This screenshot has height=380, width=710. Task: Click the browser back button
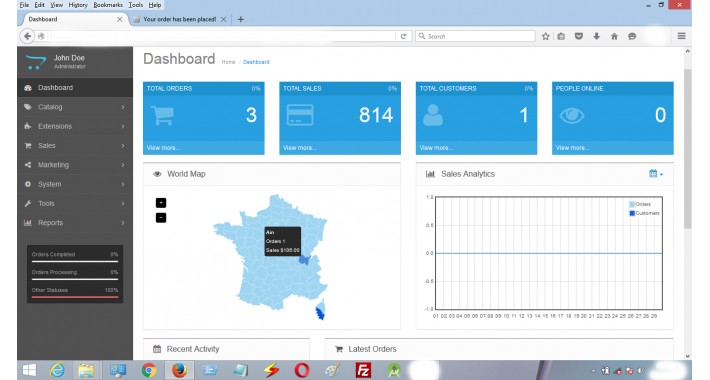[28, 36]
